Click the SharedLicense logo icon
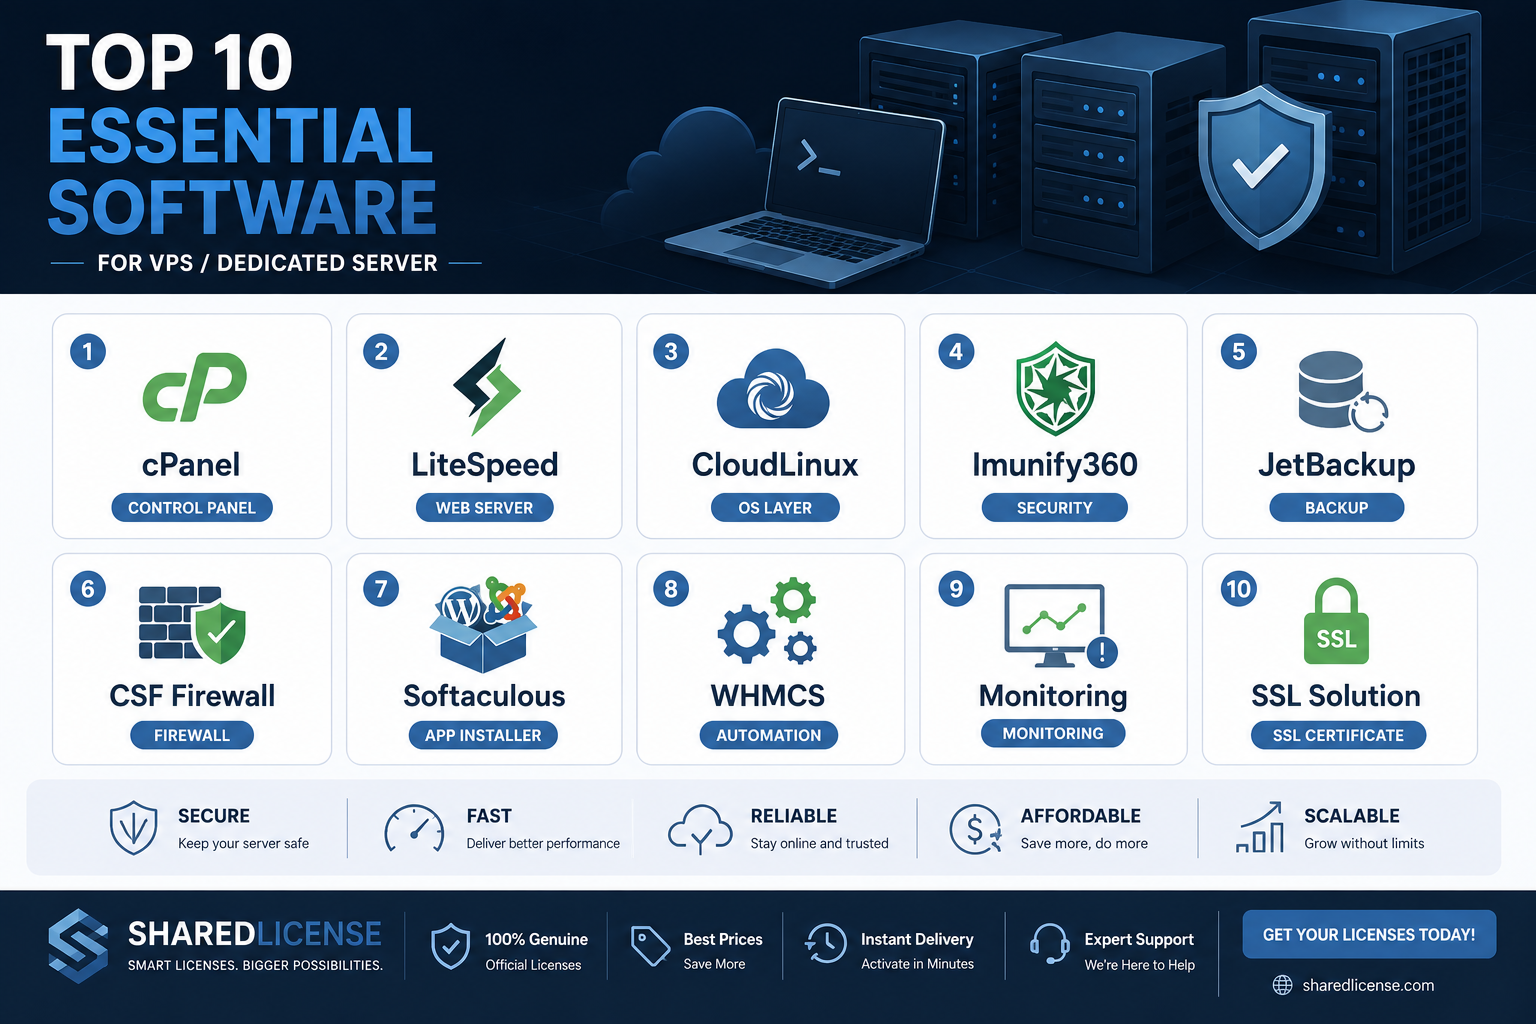The width and height of the screenshot is (1536, 1024). (x=78, y=945)
